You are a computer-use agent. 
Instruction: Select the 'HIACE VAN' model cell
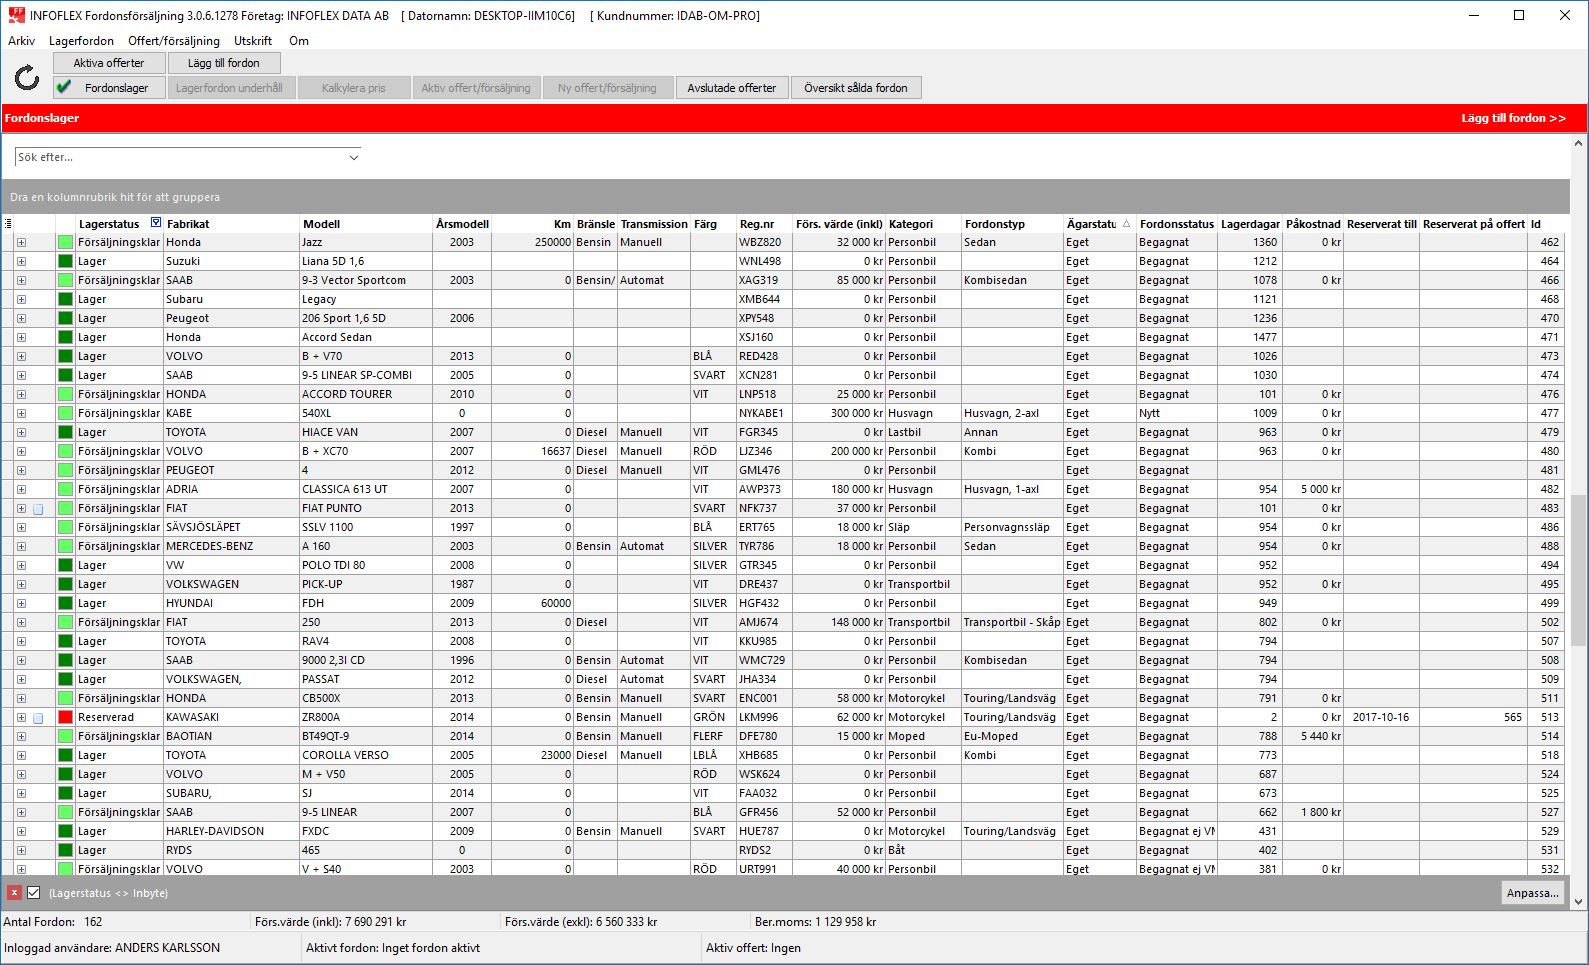tap(366, 433)
